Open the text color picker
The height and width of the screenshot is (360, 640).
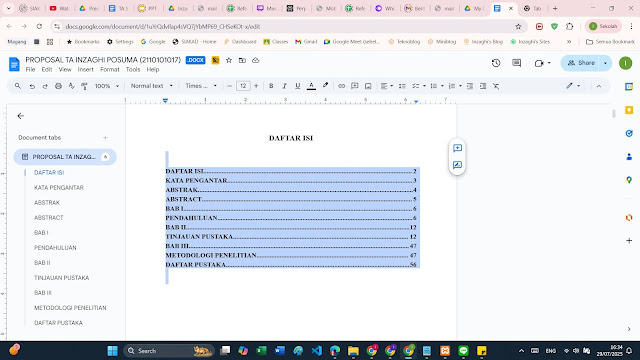pyautogui.click(x=311, y=86)
